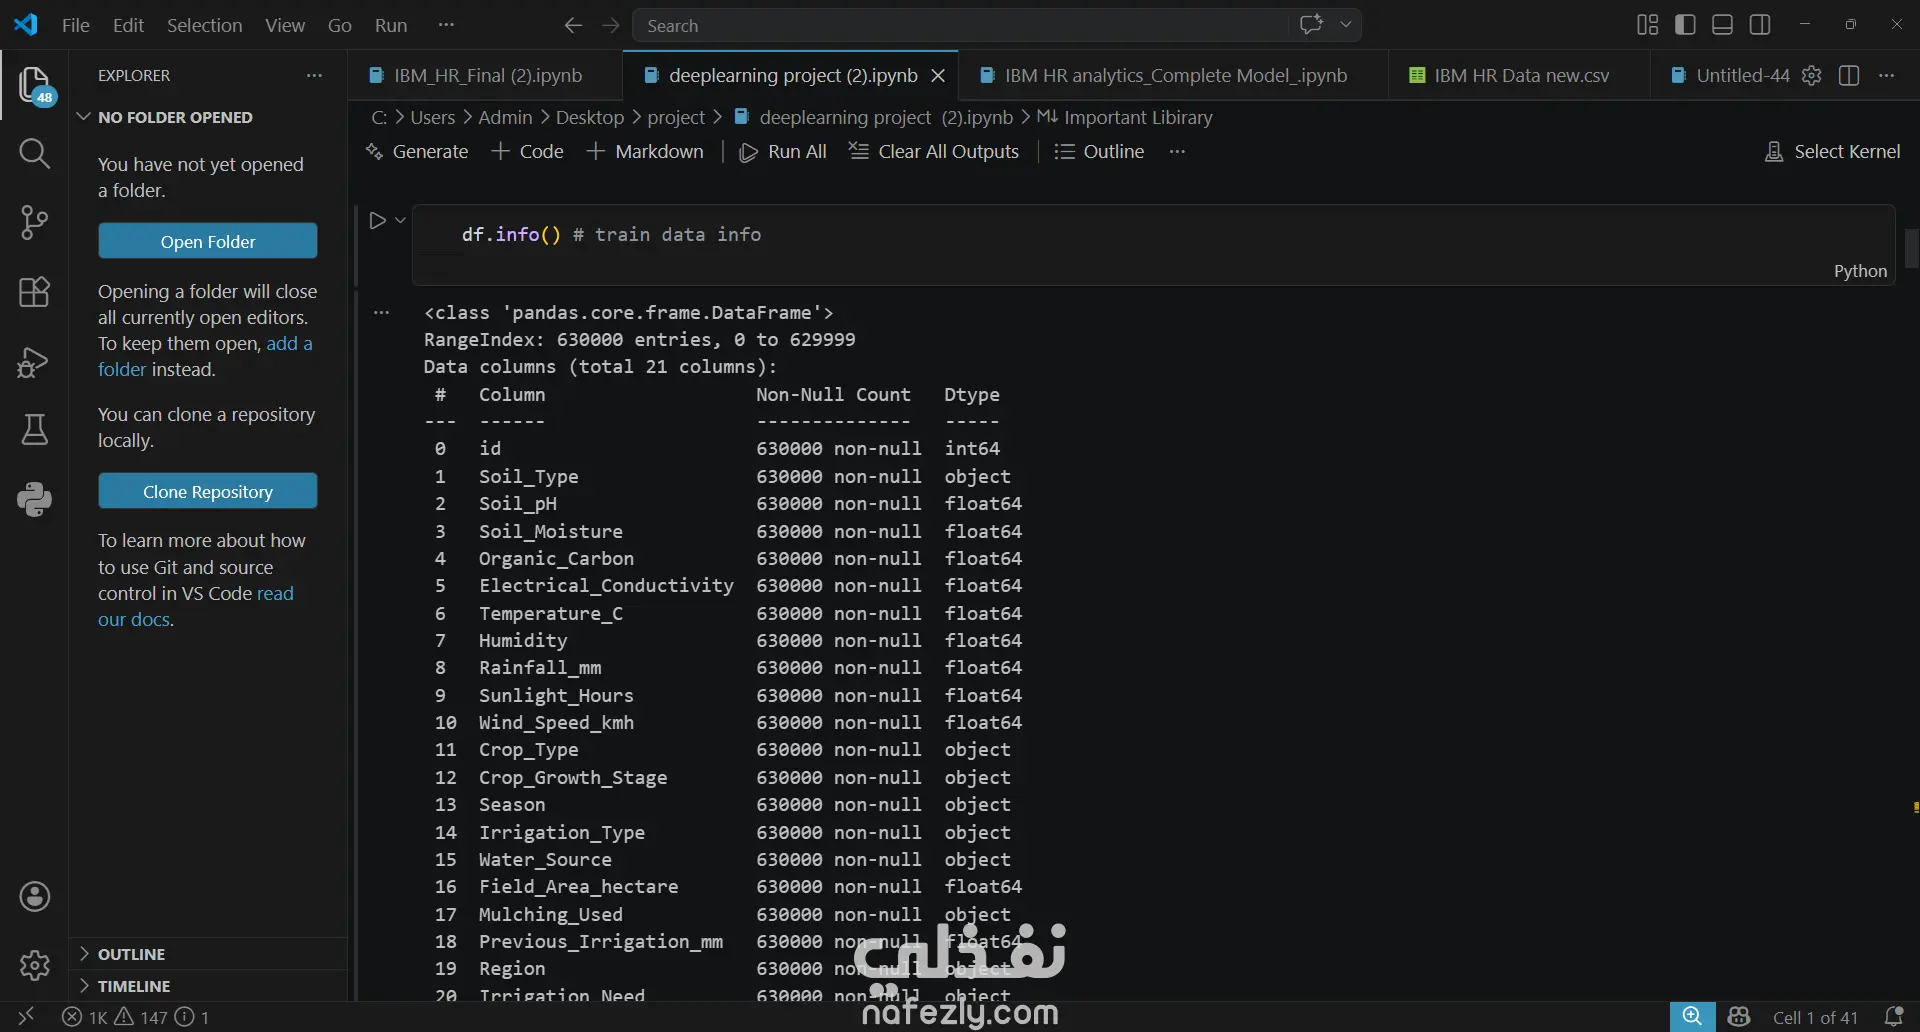The width and height of the screenshot is (1920, 1032).
Task: Open notebook toolbar overflow after Outline
Action: (x=1177, y=151)
